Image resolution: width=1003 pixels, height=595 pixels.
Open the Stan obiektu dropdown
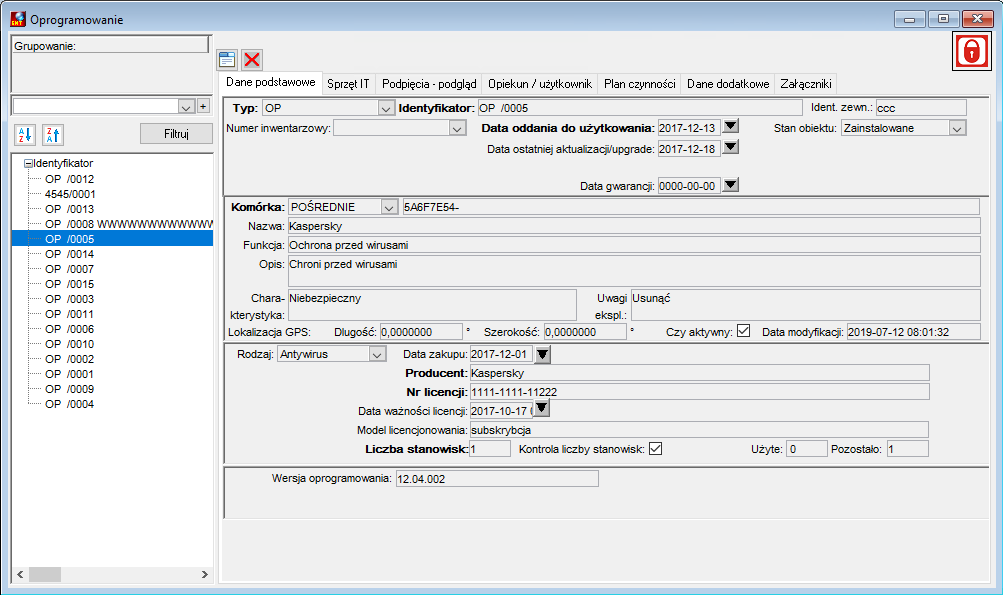[957, 129]
